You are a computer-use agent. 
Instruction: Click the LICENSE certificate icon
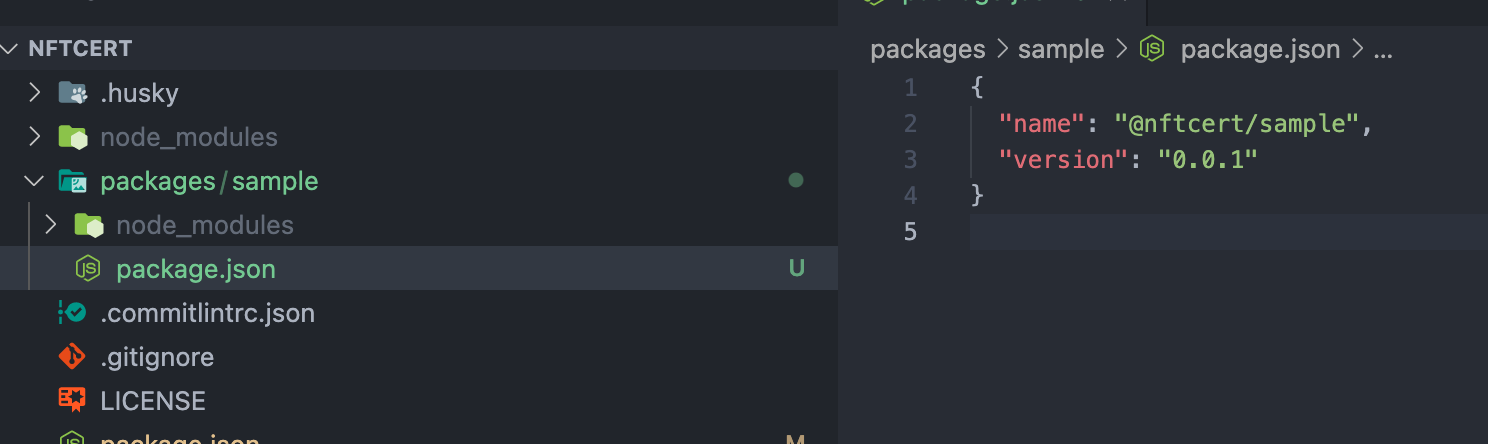[73, 401]
